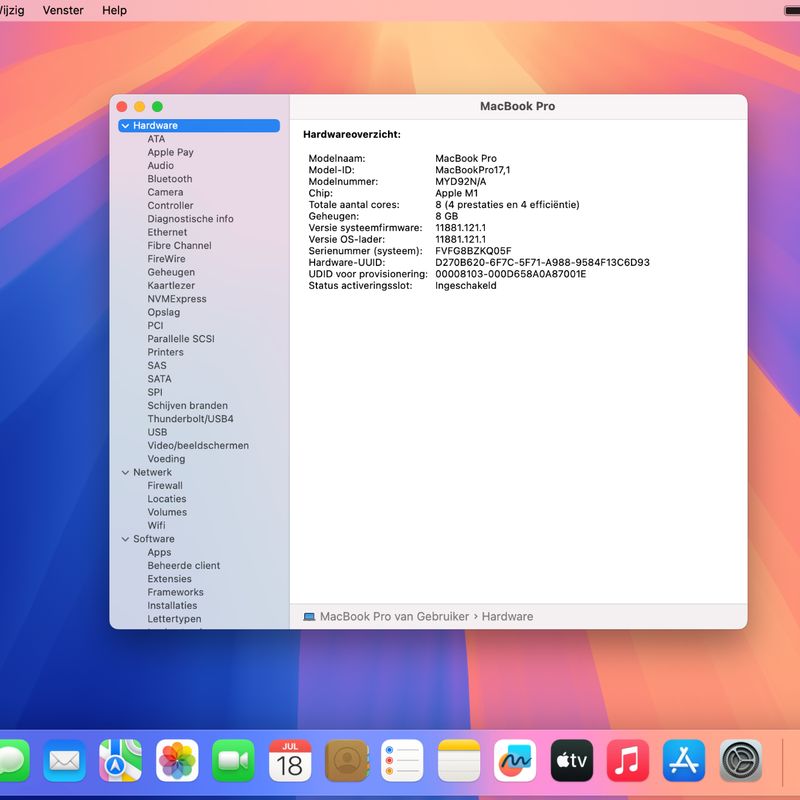Select Audio in the sidebar

[161, 165]
